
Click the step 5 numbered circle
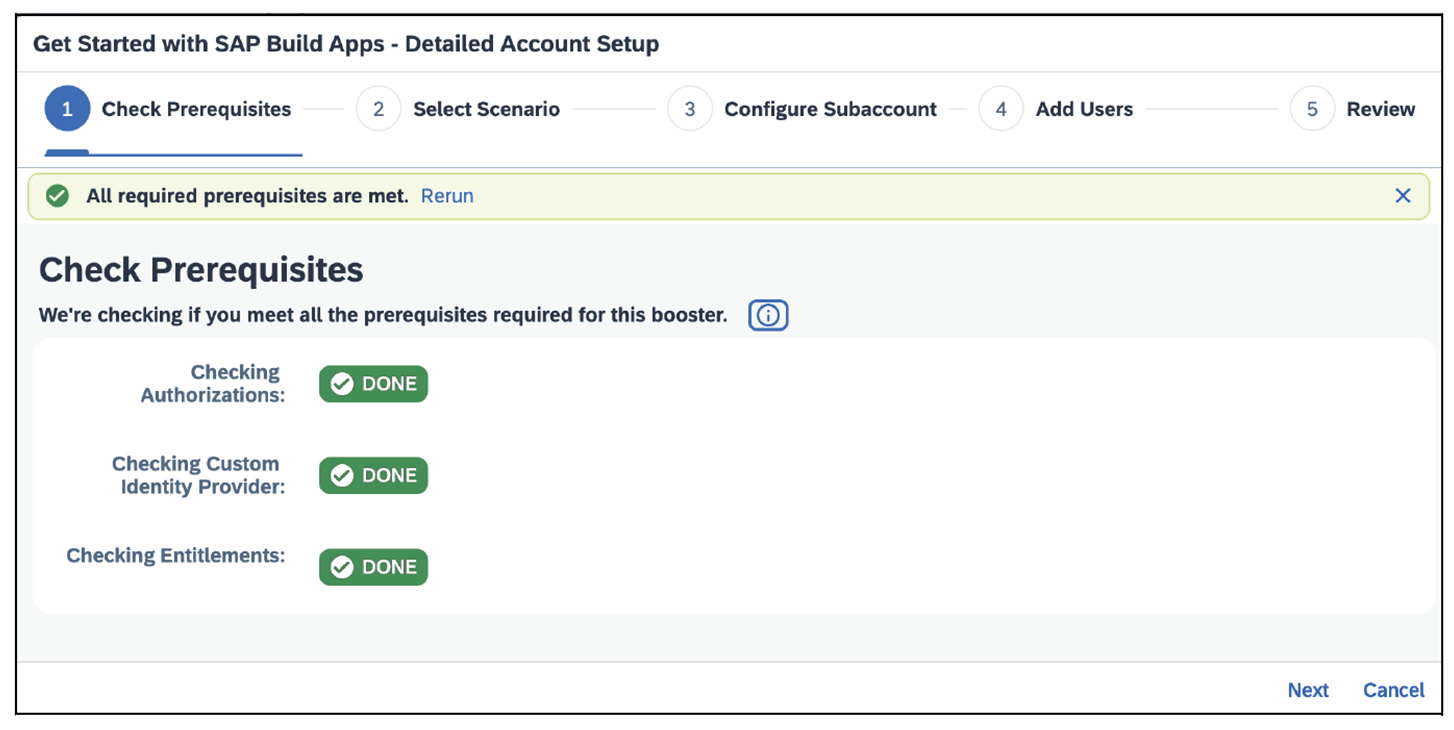tap(1312, 108)
